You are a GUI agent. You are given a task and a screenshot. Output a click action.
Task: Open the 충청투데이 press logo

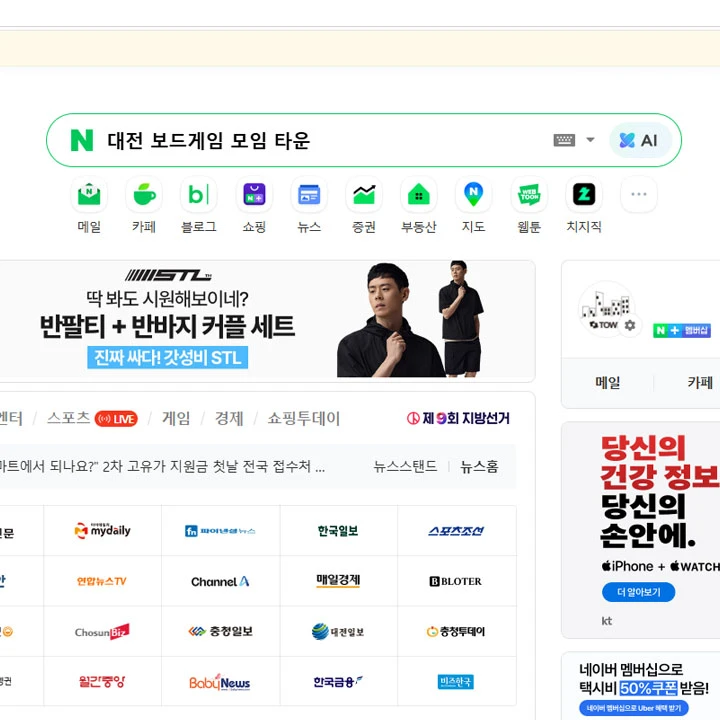(456, 631)
